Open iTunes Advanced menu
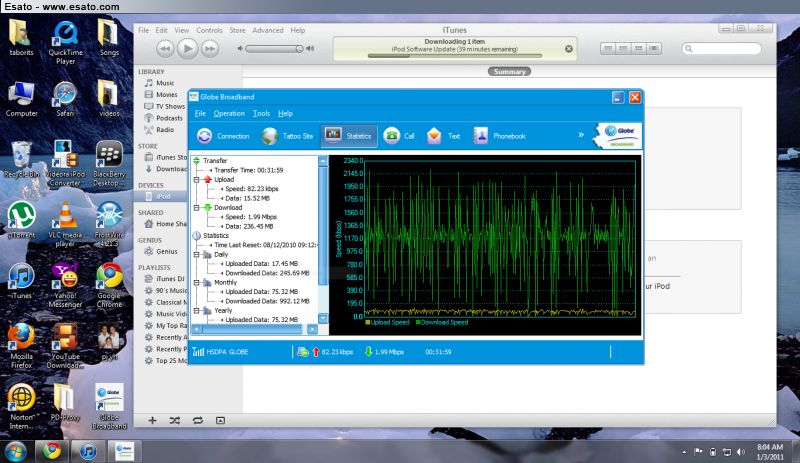The height and width of the screenshot is (463, 800). coord(268,30)
